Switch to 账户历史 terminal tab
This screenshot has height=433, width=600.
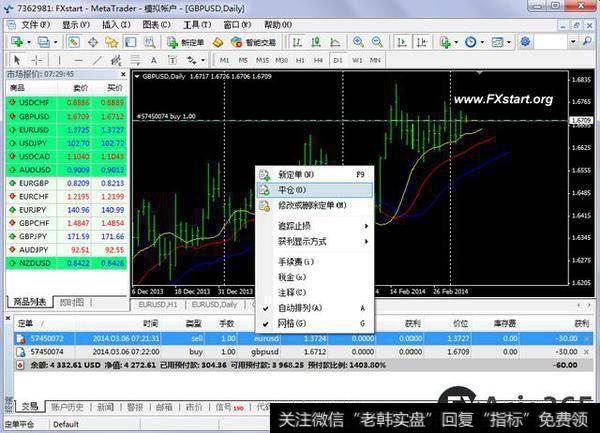tap(67, 407)
